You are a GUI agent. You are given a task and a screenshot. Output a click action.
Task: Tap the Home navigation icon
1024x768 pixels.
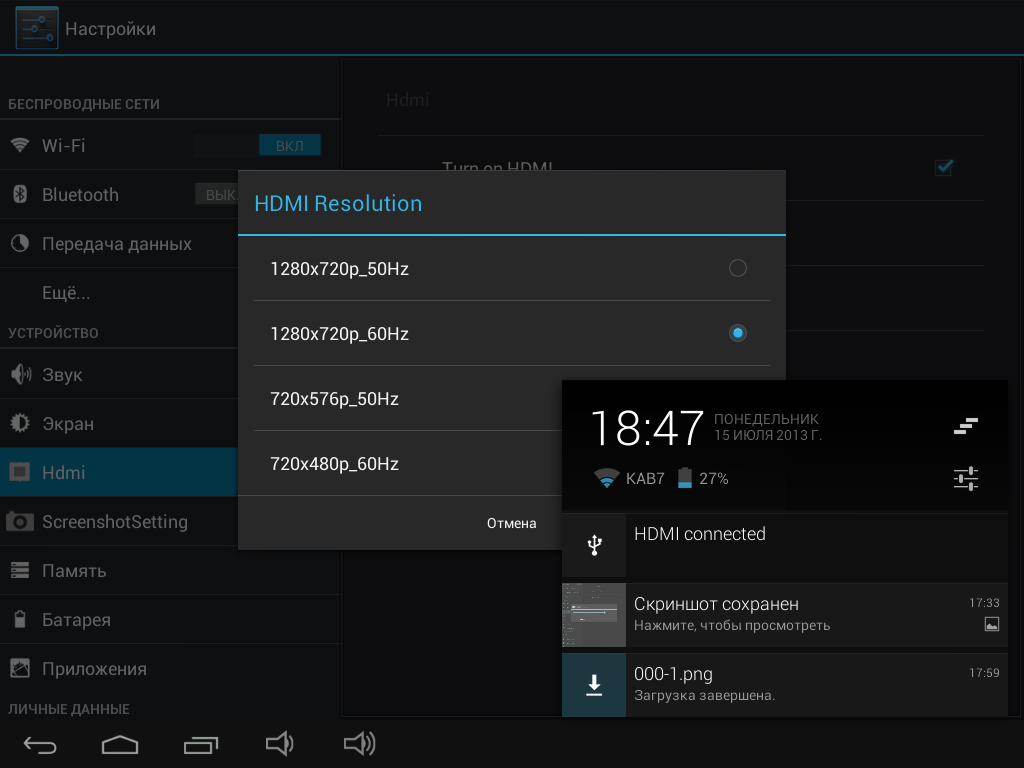[x=120, y=744]
